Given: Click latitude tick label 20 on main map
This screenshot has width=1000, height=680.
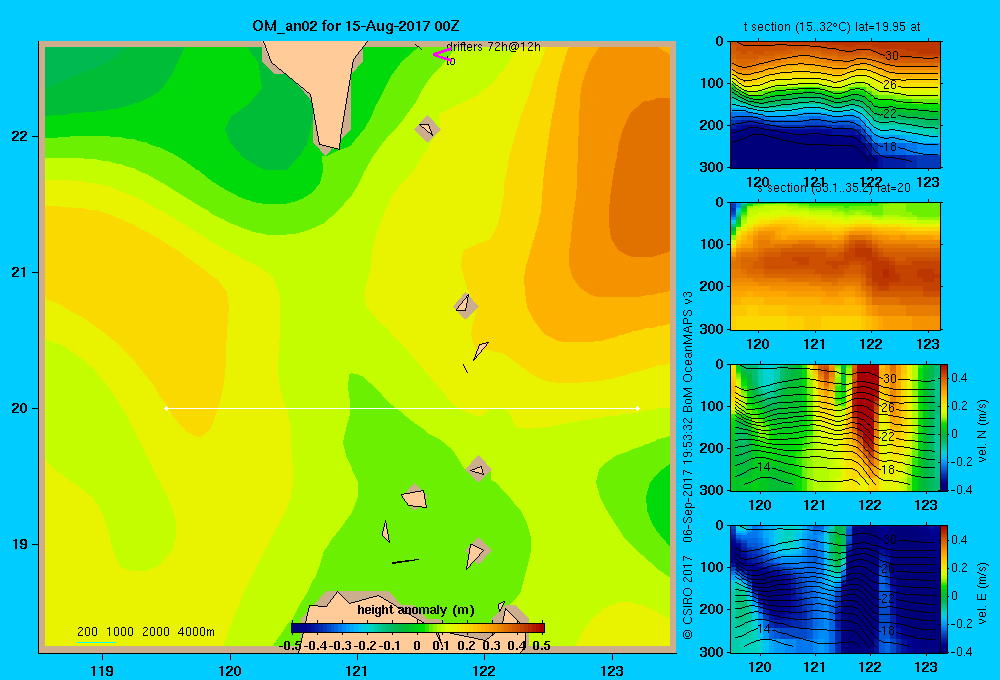Looking at the screenshot, I should pyautogui.click(x=20, y=408).
